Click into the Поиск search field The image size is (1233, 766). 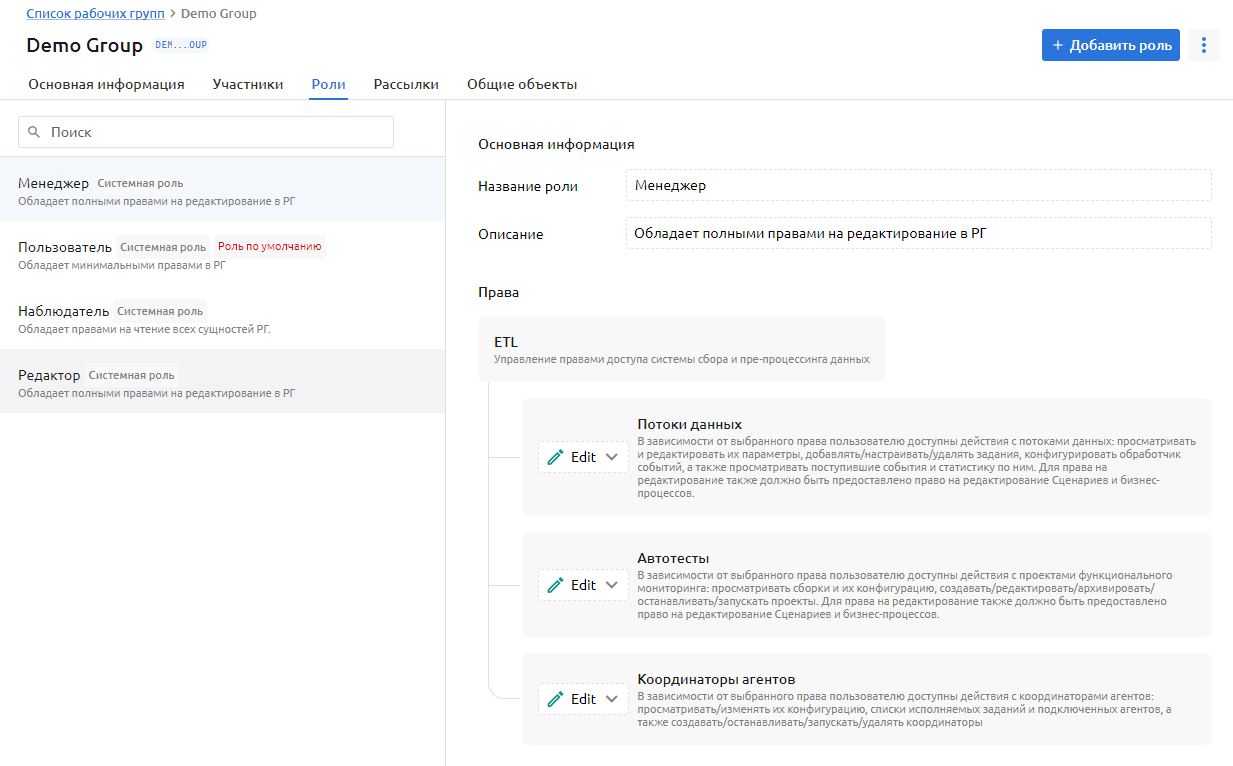(215, 132)
